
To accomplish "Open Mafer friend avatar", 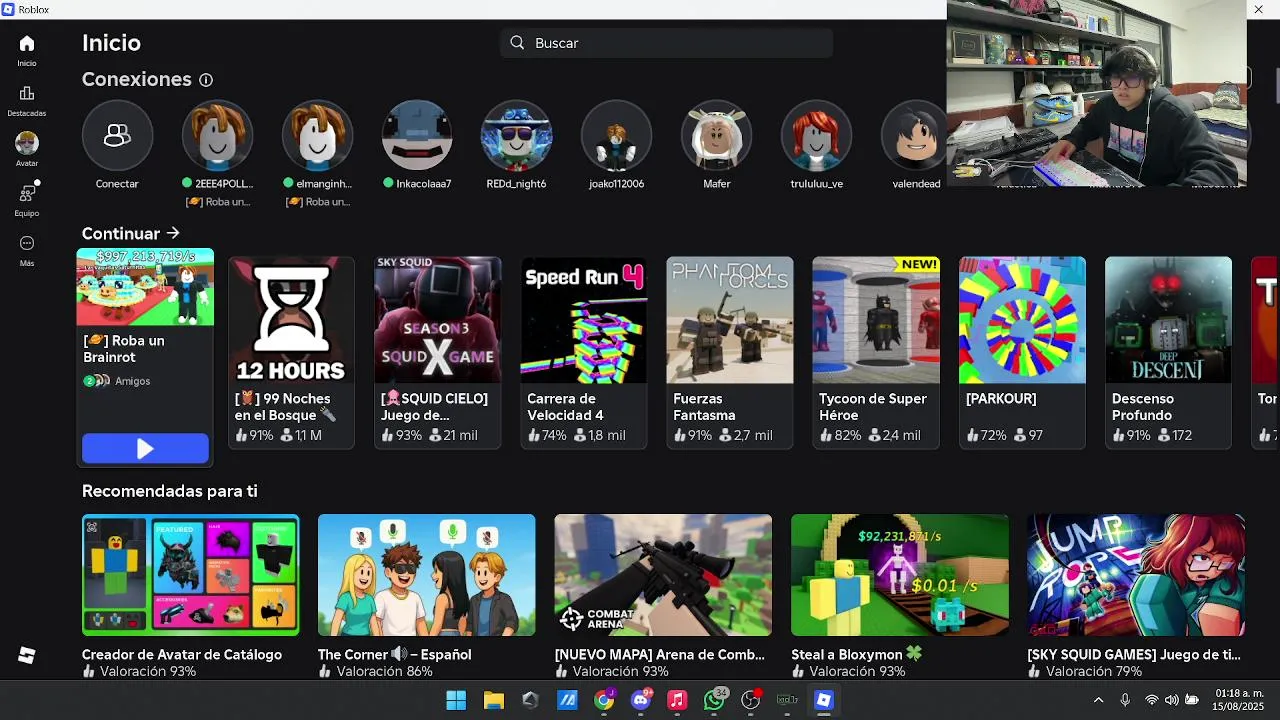I will coord(717,135).
